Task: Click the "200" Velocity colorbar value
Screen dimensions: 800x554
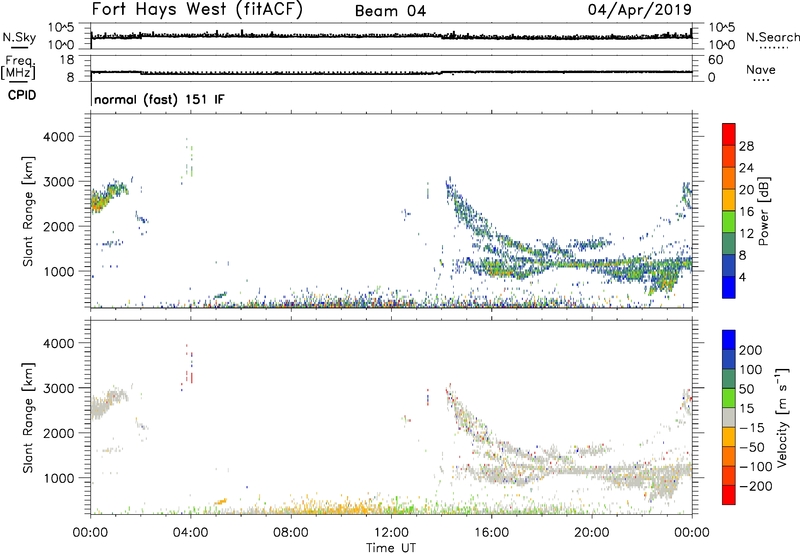Action: 751,350
